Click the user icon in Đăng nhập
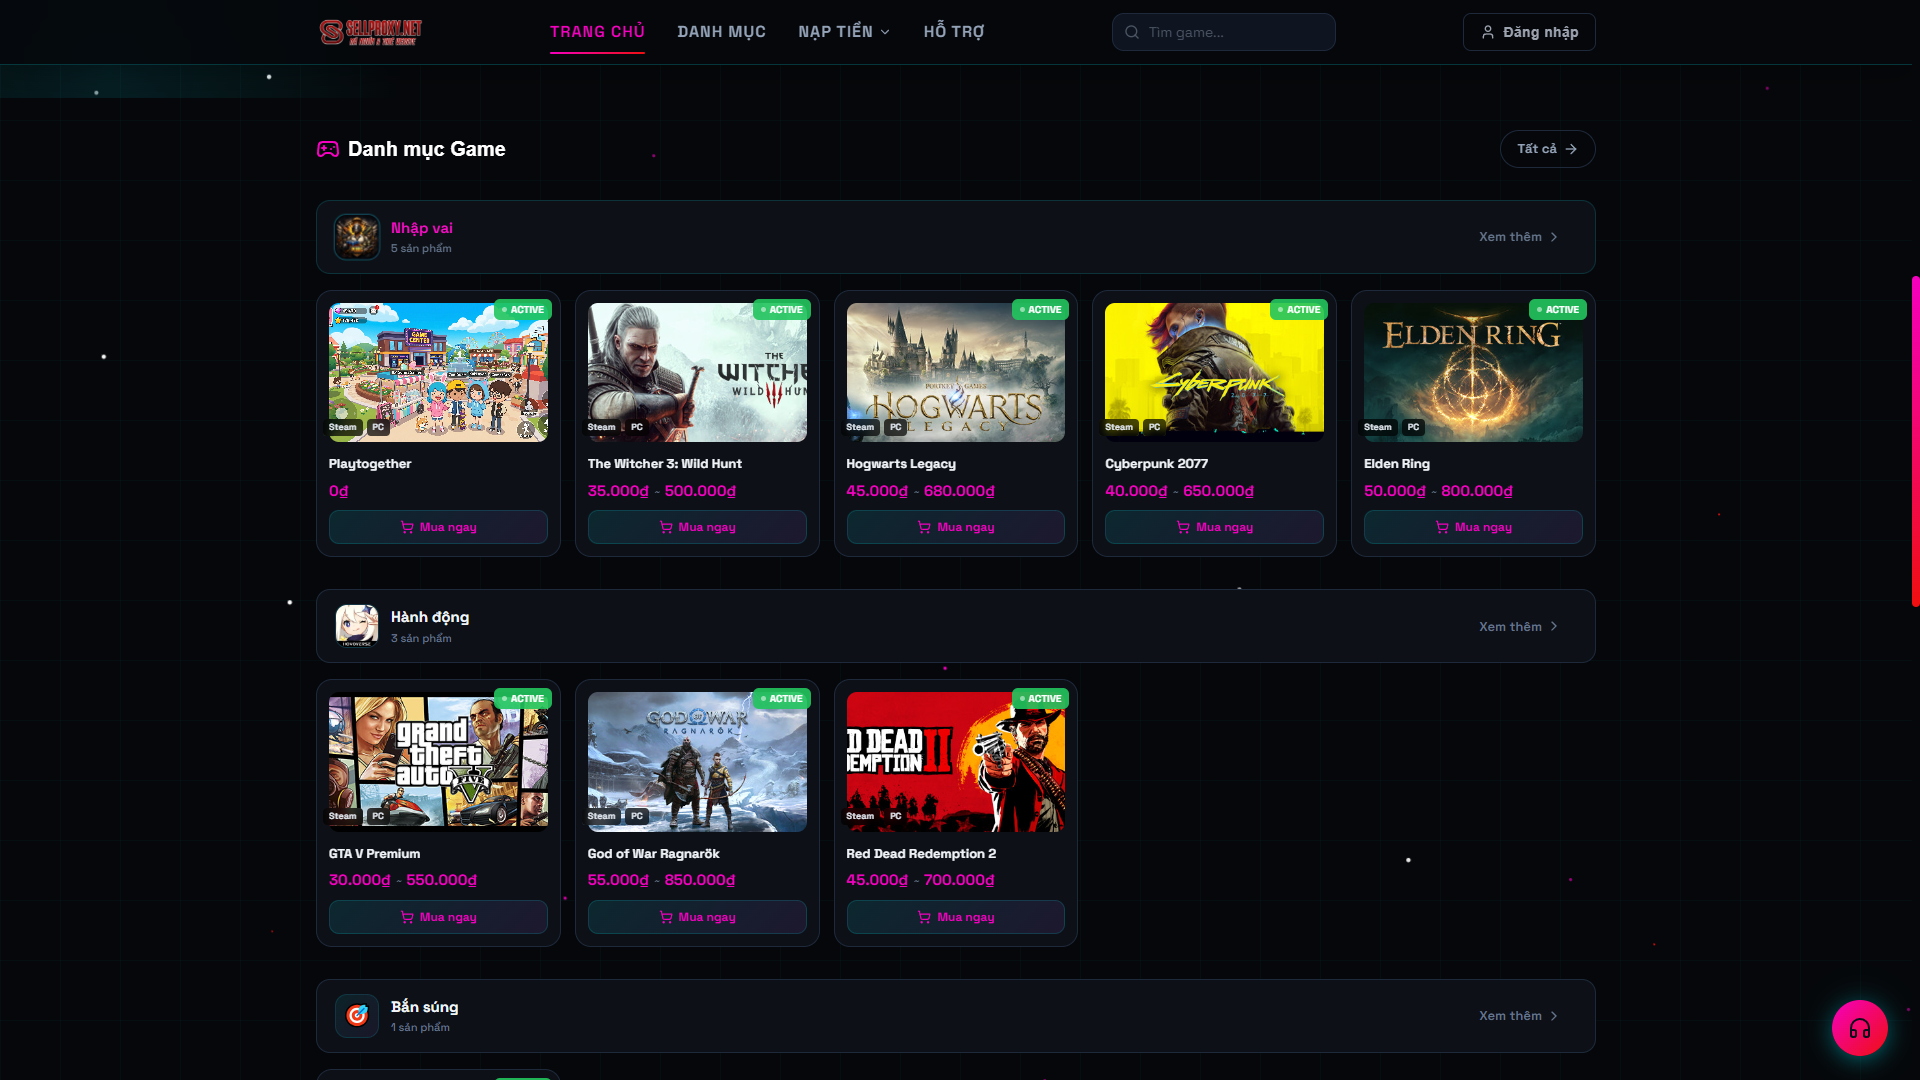Viewport: 1920px width, 1080px height. [1487, 32]
